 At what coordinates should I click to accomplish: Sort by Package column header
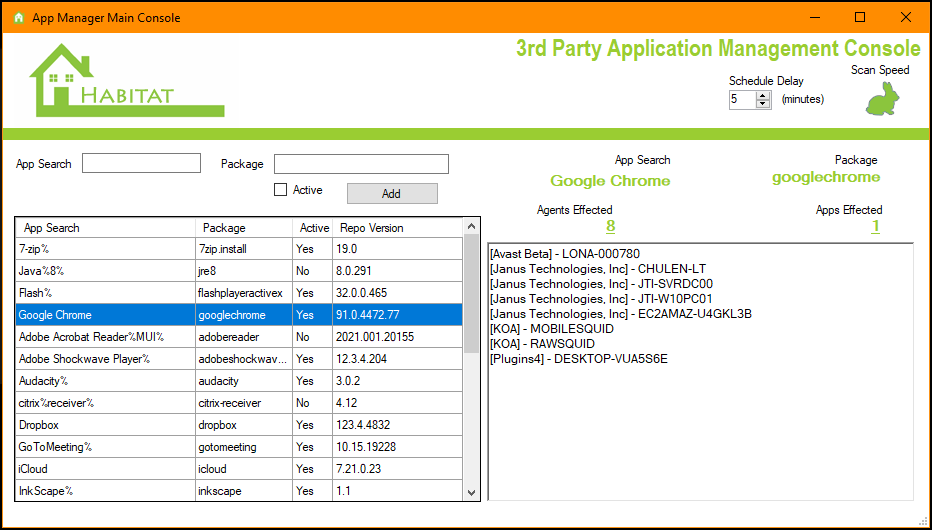(244, 228)
